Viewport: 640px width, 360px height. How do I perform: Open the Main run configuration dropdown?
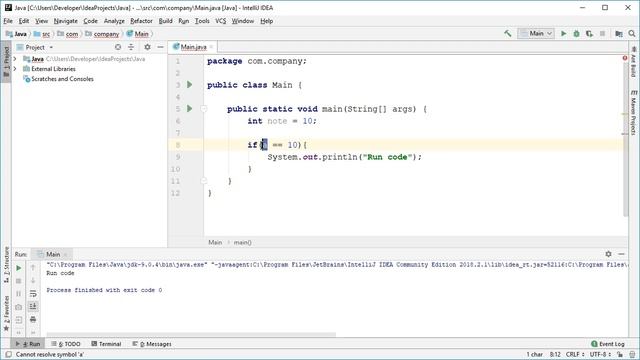[536, 33]
